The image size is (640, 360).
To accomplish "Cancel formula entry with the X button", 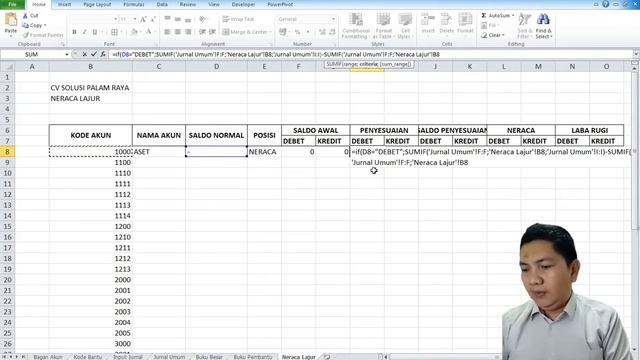I will coord(84,54).
